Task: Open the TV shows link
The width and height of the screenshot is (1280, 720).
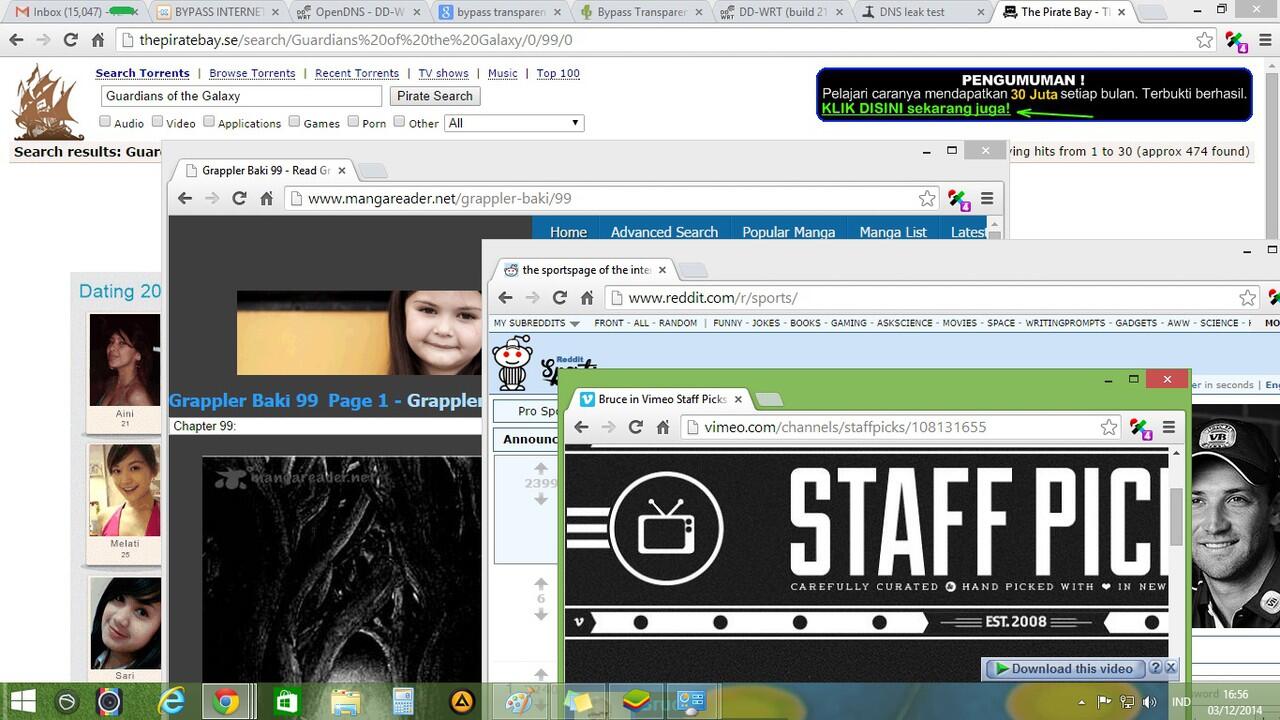Action: coord(443,73)
